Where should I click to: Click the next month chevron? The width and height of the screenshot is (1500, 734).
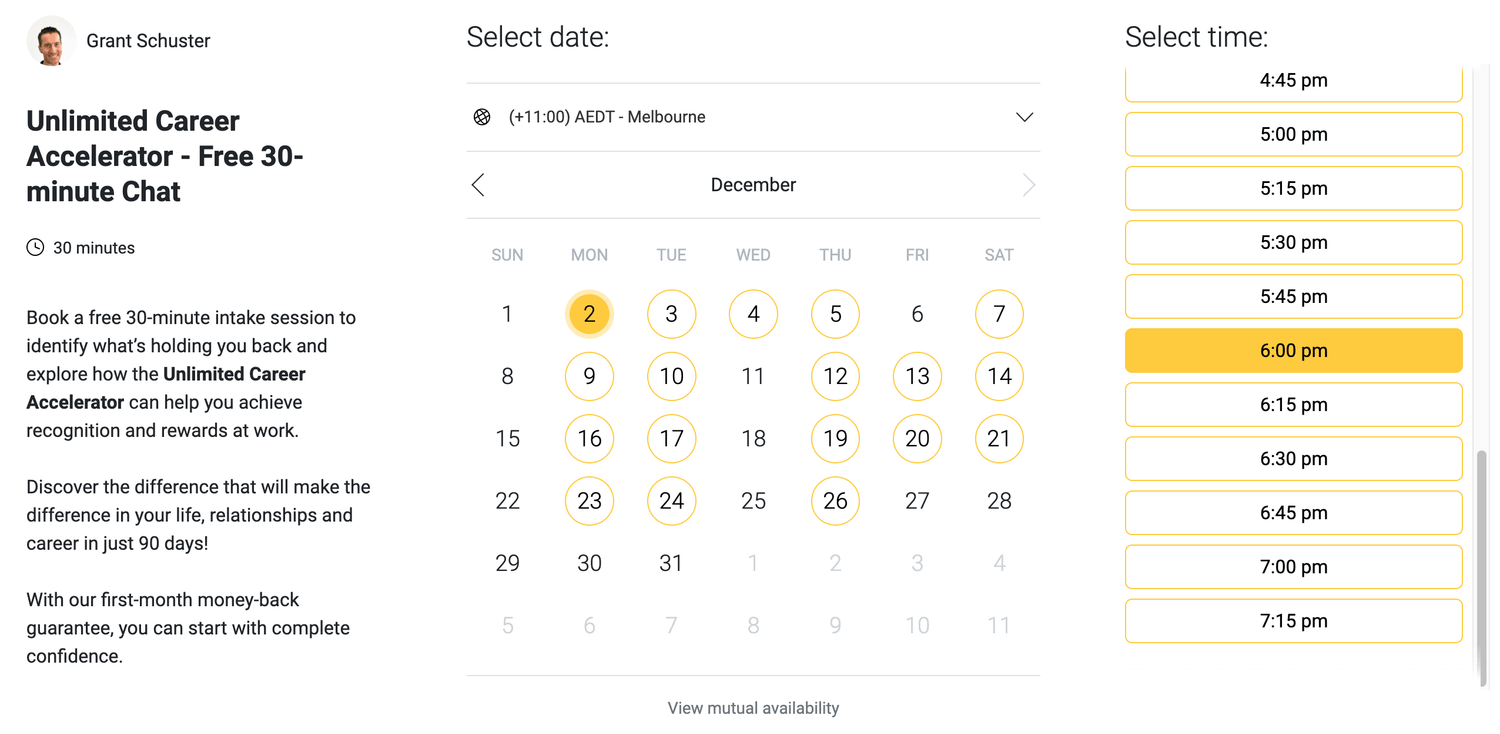1029,185
